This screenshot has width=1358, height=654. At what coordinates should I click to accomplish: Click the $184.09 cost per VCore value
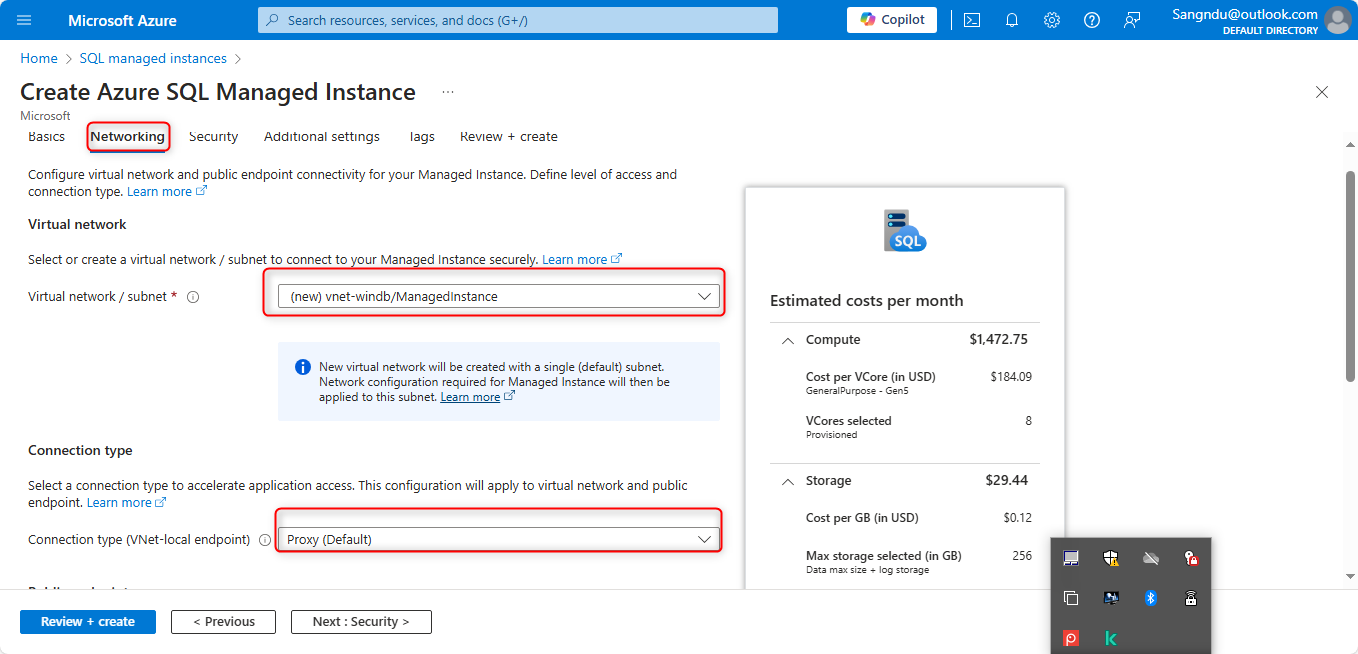[x=1010, y=377]
